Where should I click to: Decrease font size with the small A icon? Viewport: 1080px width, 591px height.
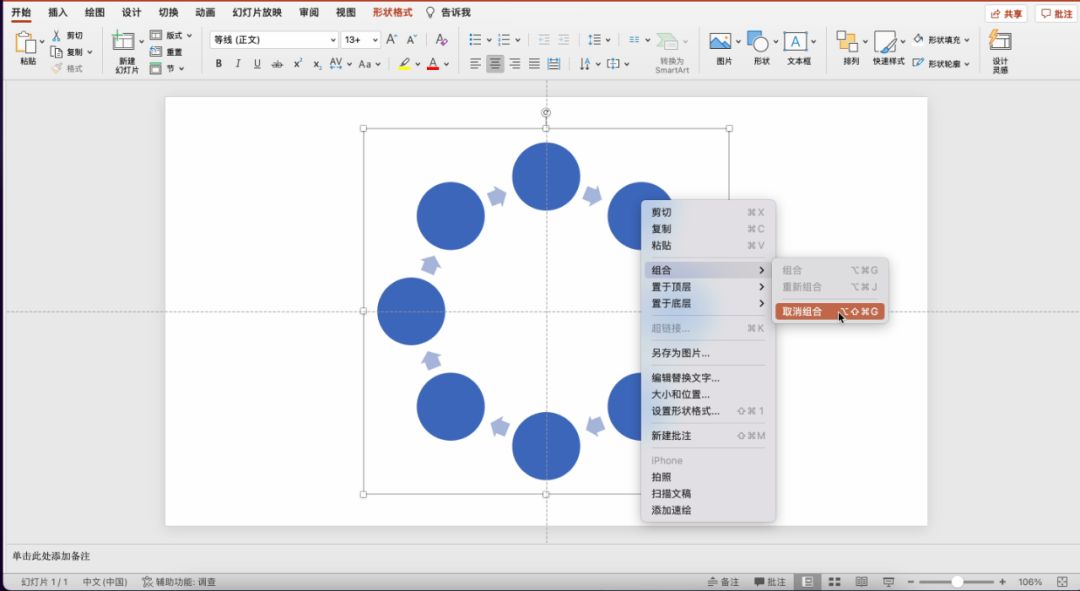[x=411, y=40]
